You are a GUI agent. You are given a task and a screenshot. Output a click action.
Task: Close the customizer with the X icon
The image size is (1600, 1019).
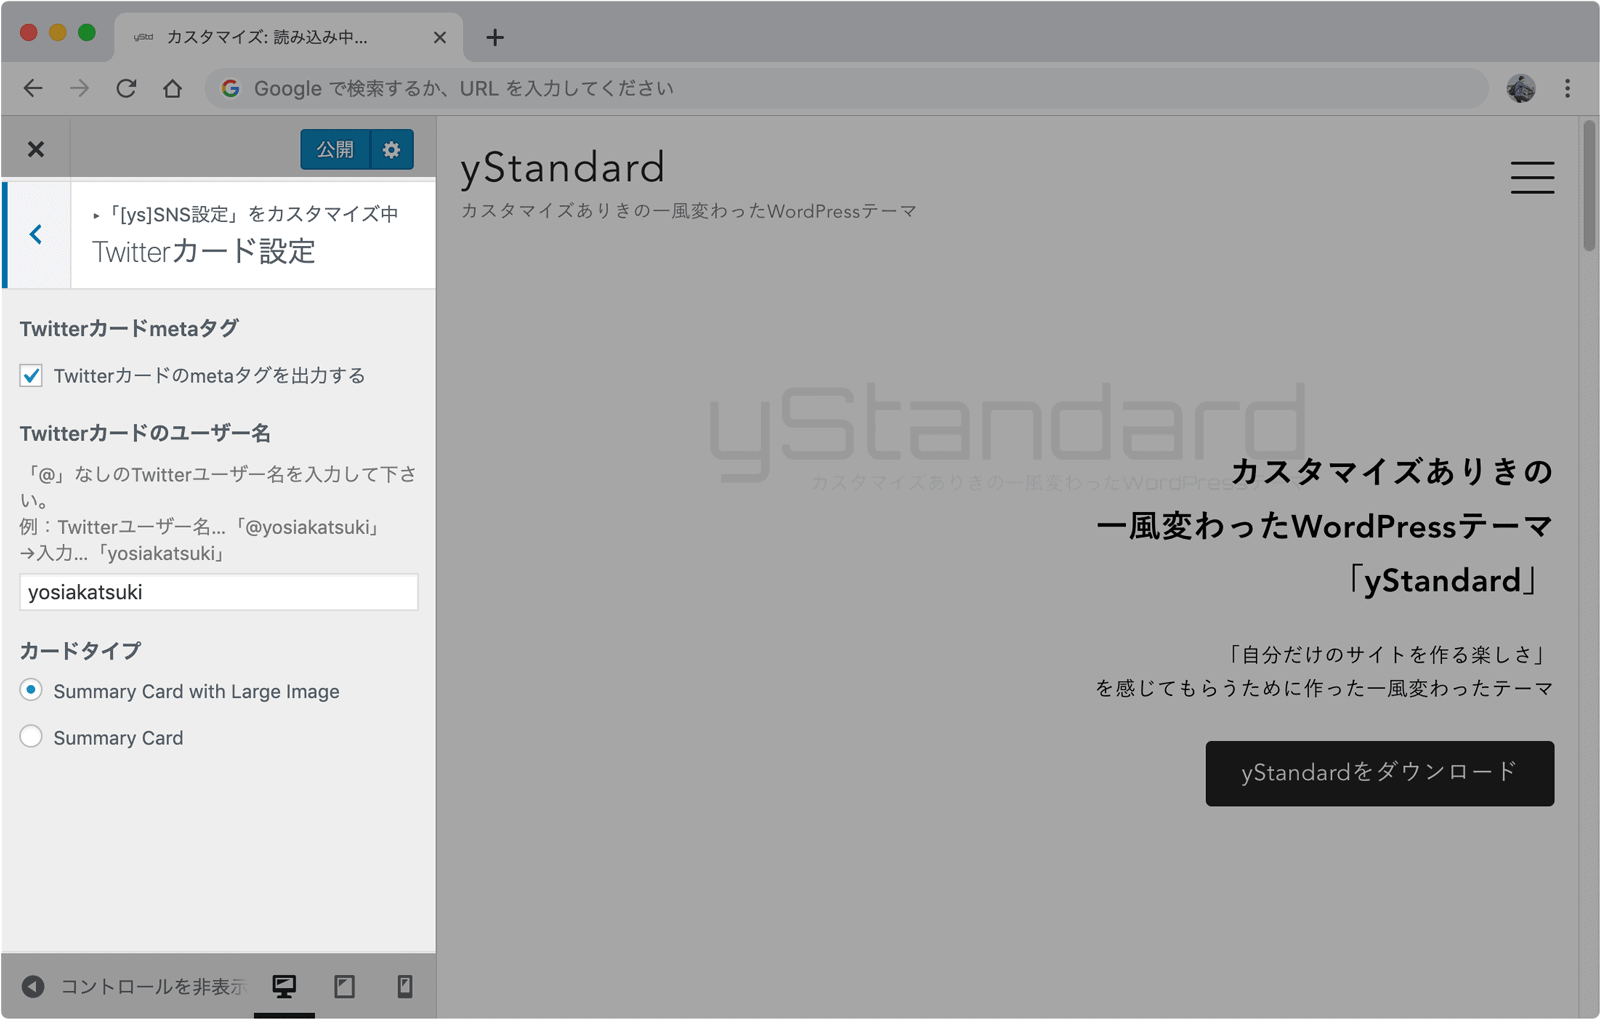[36, 149]
